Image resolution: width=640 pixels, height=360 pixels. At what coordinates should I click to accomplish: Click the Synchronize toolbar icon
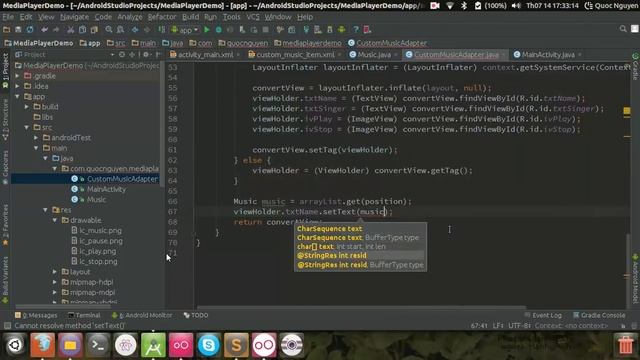(x=30, y=30)
